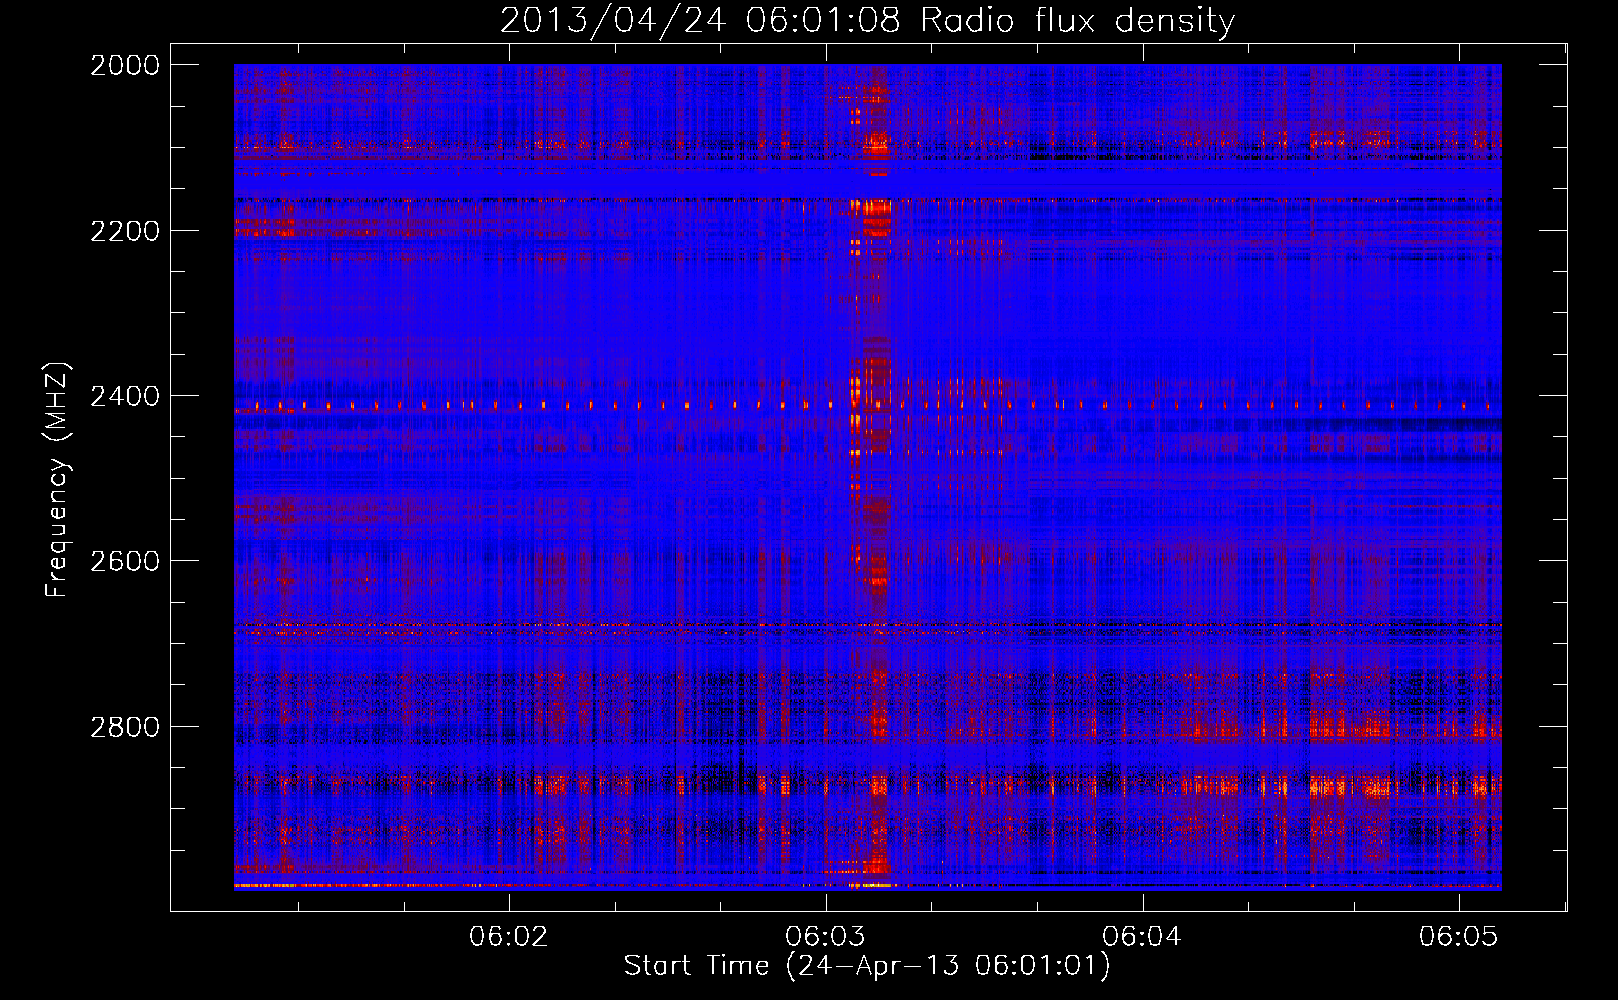The width and height of the screenshot is (1618, 1000).
Task: Click the 06:05 time axis label
Action: click(x=1458, y=937)
